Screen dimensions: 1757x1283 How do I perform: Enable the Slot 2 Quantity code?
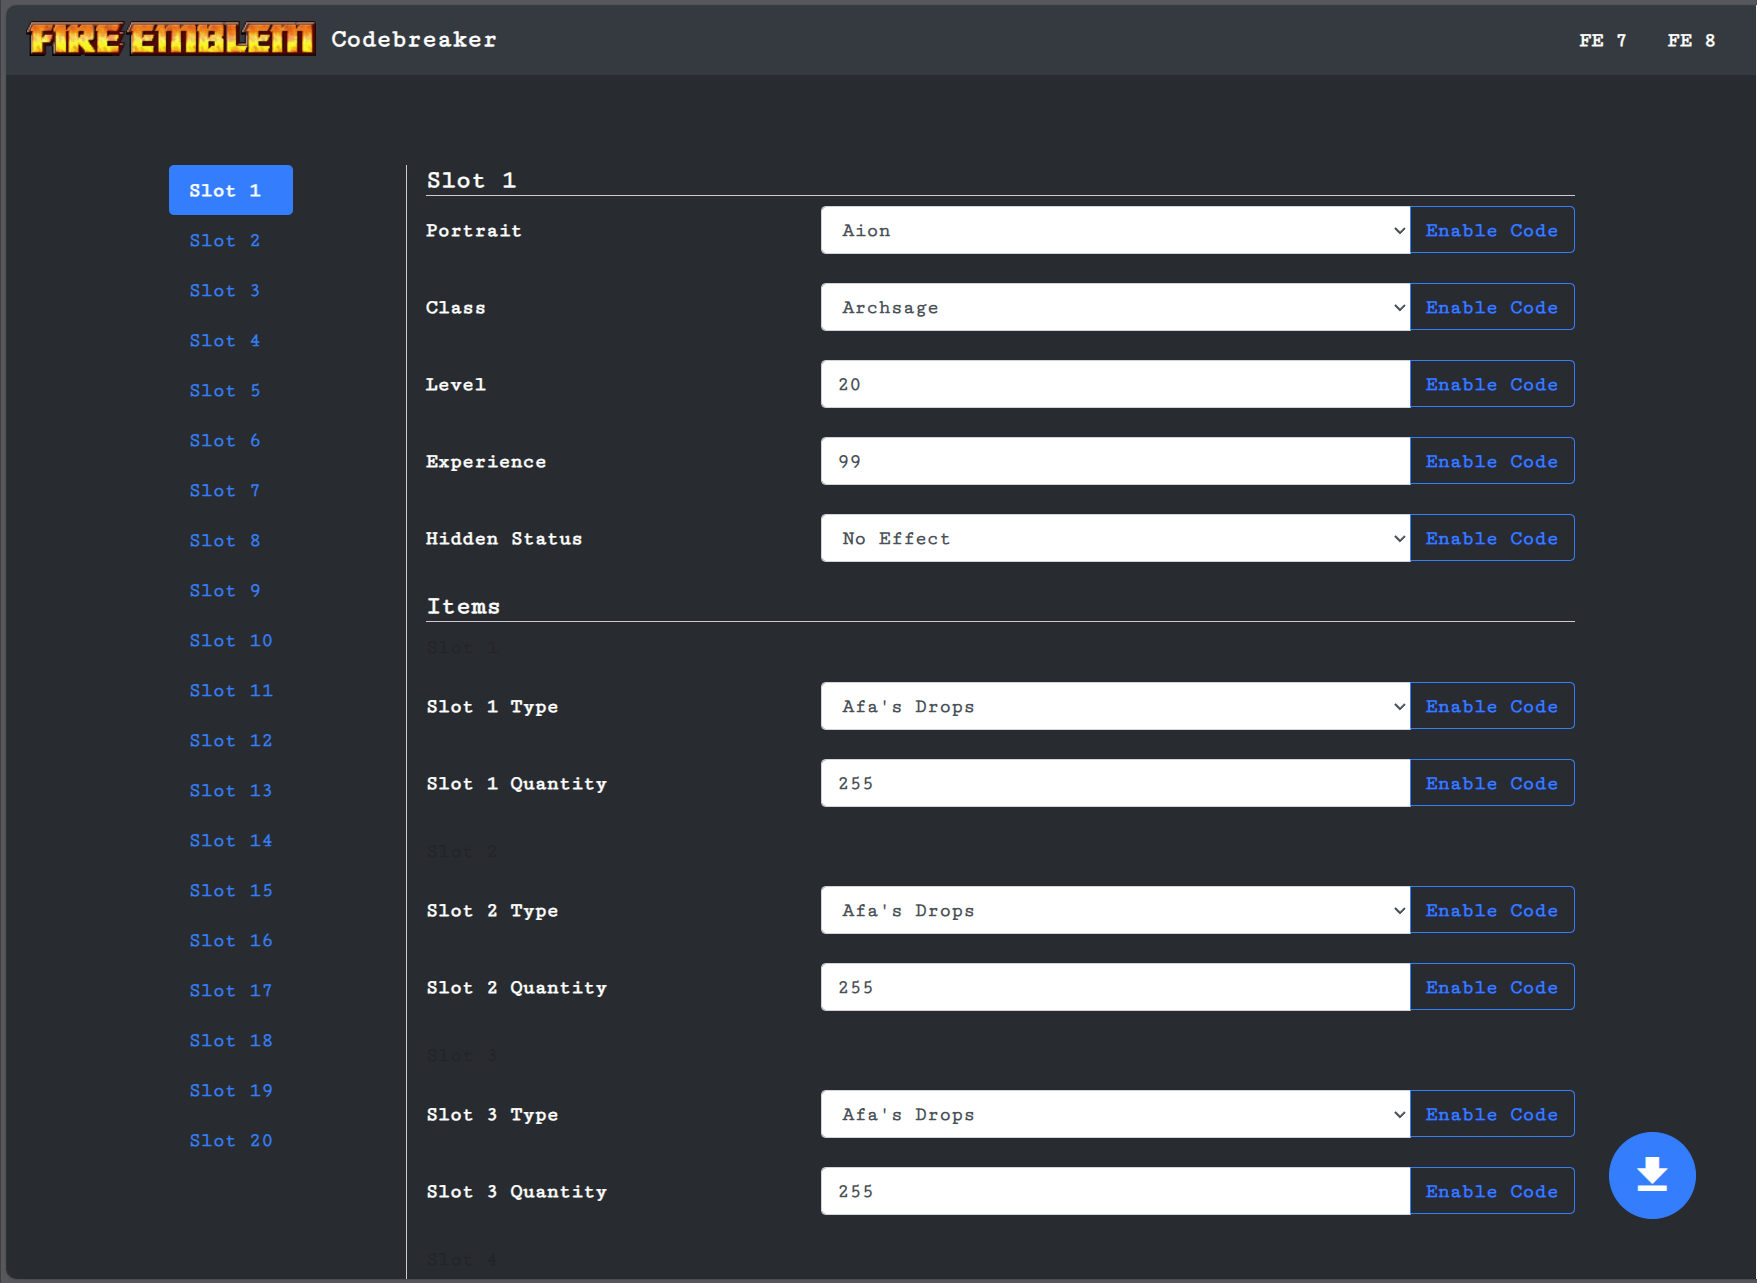click(1491, 987)
